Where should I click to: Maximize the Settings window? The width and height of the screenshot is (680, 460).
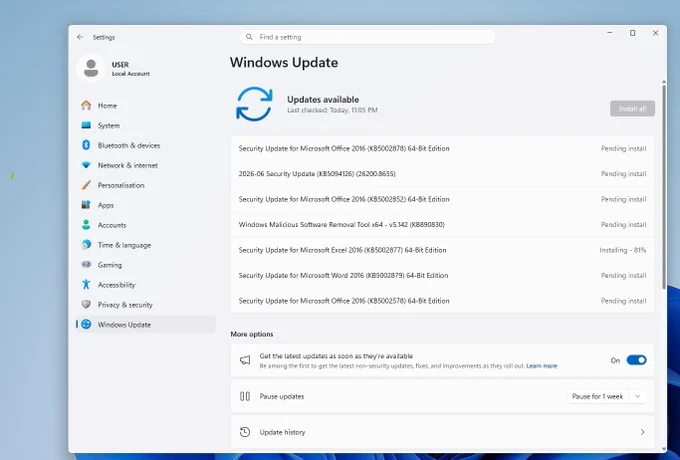pos(633,33)
